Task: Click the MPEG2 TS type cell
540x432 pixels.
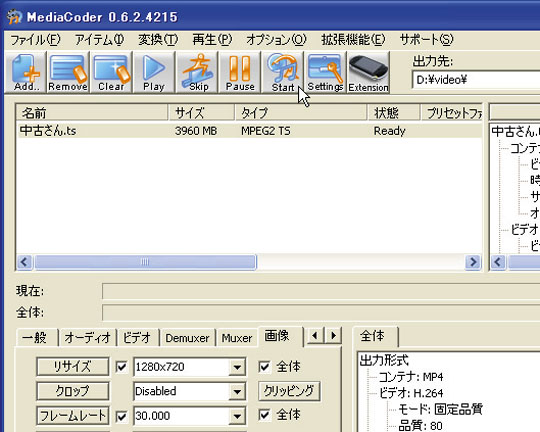Action: click(266, 131)
